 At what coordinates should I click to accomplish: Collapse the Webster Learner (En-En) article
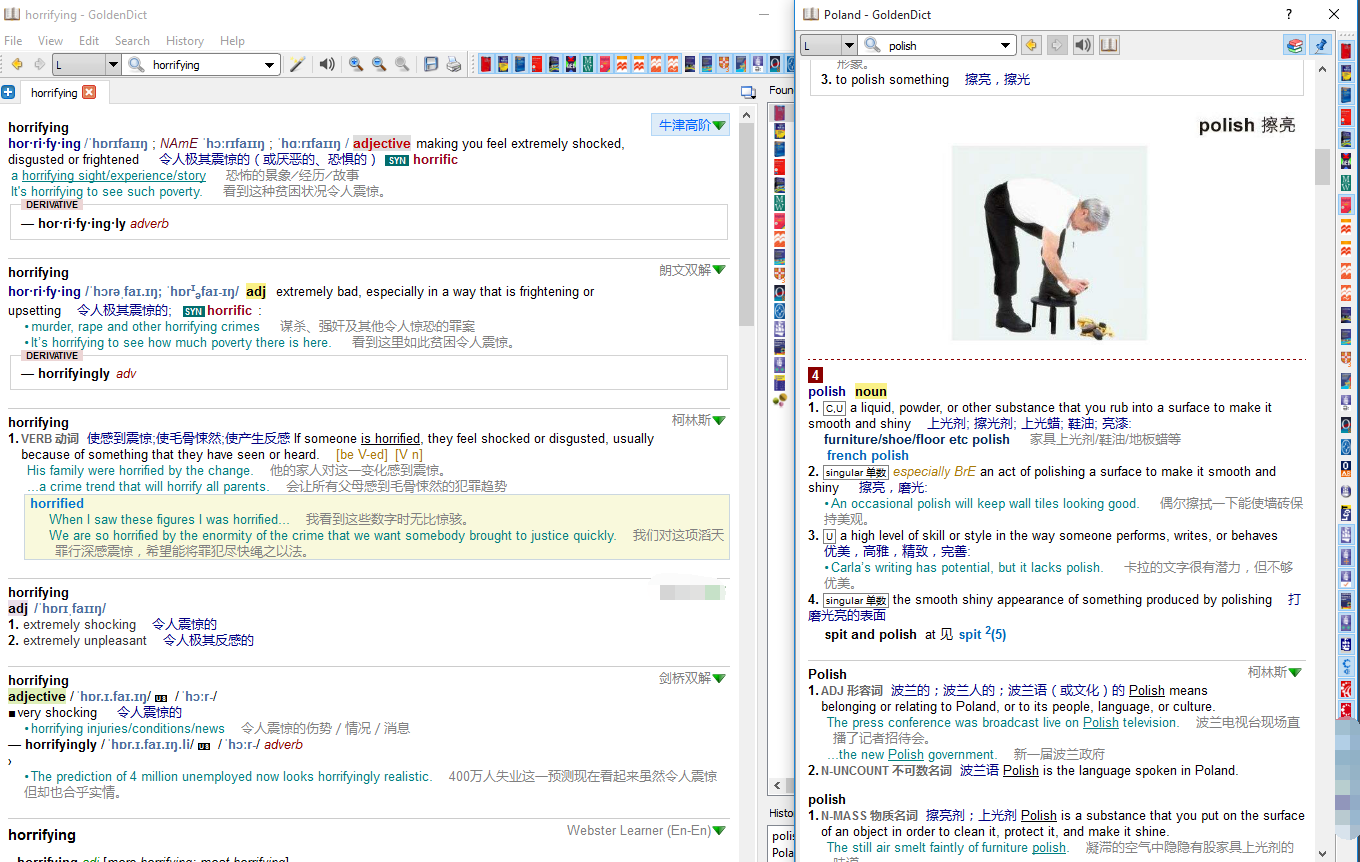click(718, 831)
